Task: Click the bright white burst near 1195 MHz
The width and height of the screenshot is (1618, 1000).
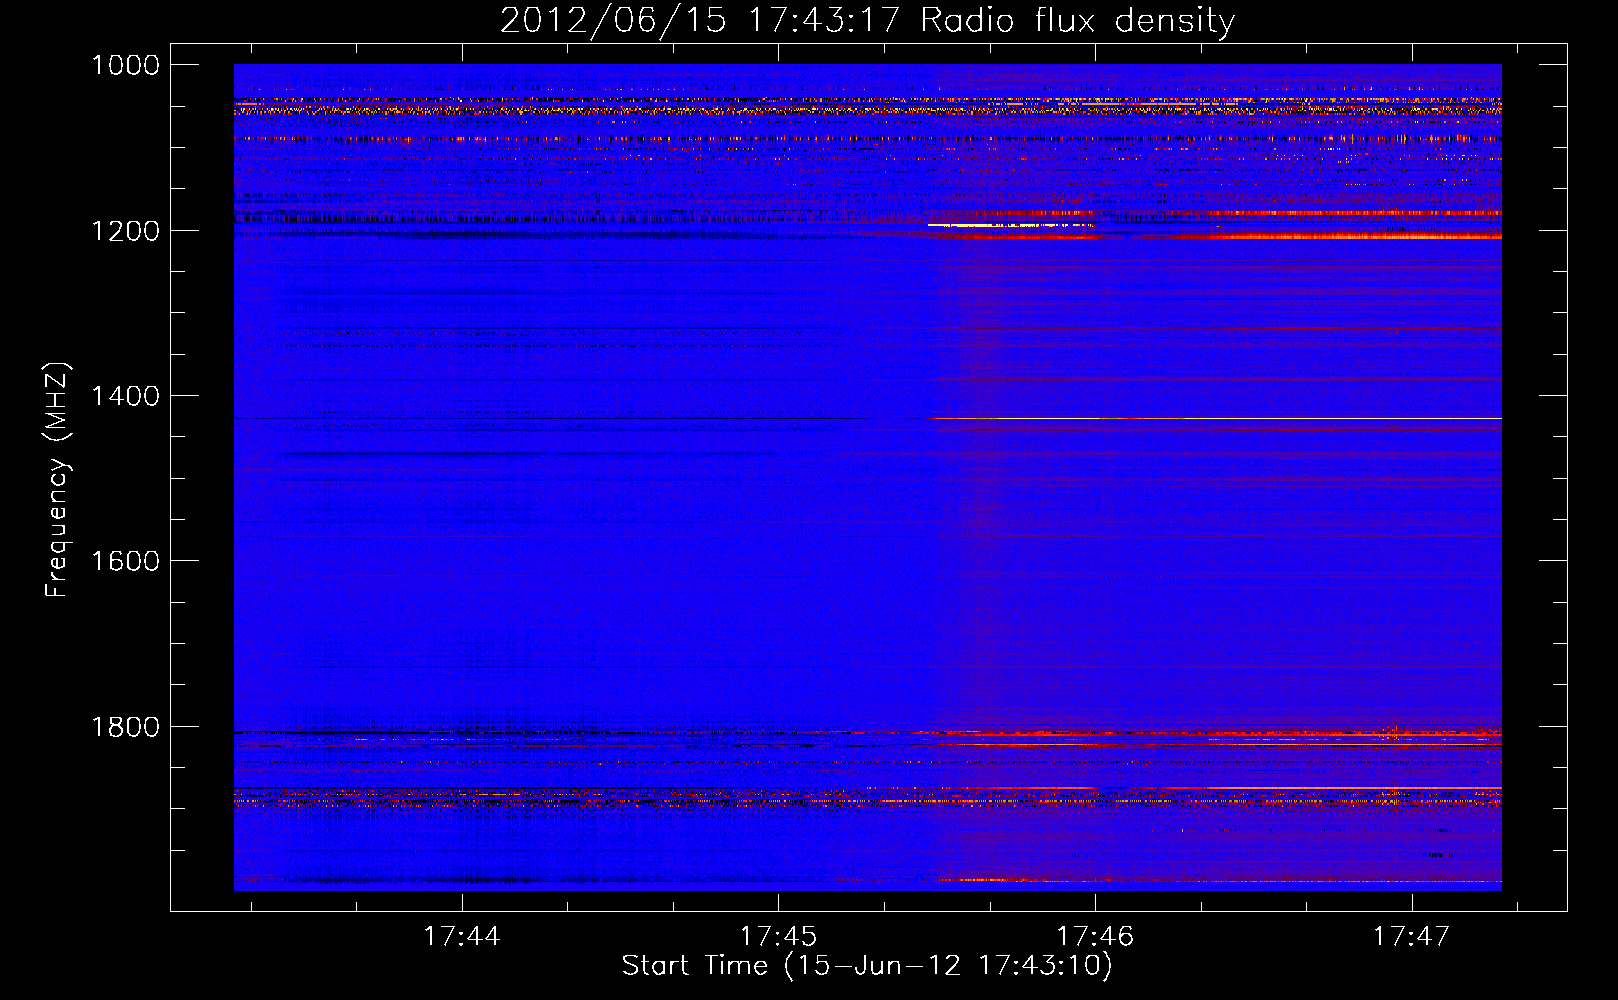Action: tap(1010, 226)
